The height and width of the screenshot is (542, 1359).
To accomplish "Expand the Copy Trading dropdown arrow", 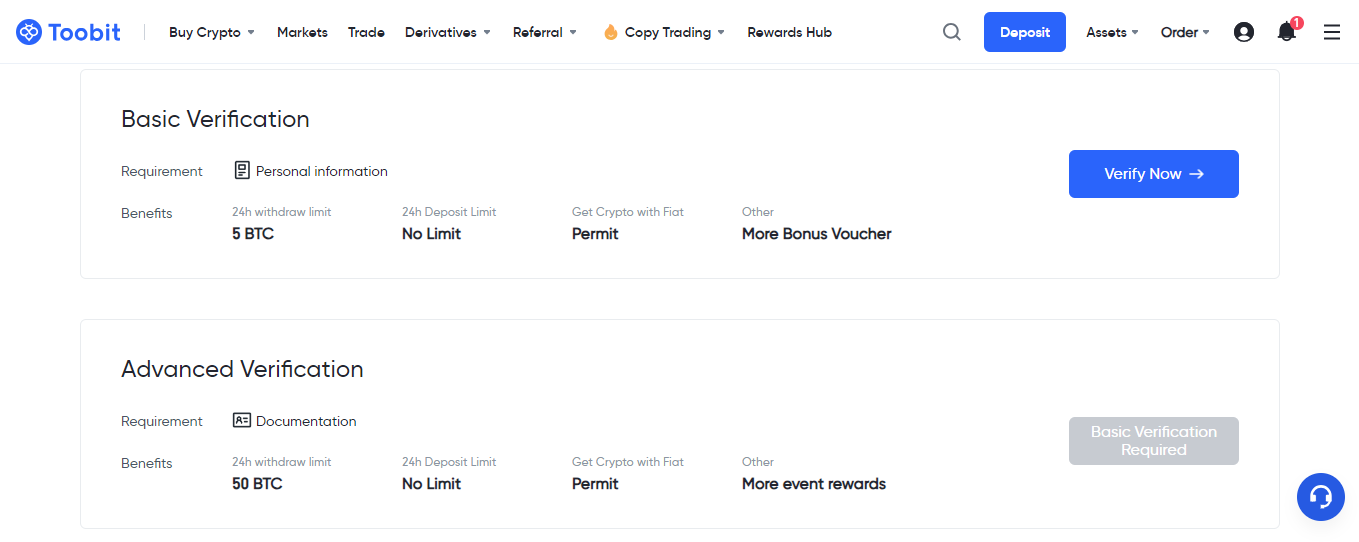I will click(x=721, y=32).
